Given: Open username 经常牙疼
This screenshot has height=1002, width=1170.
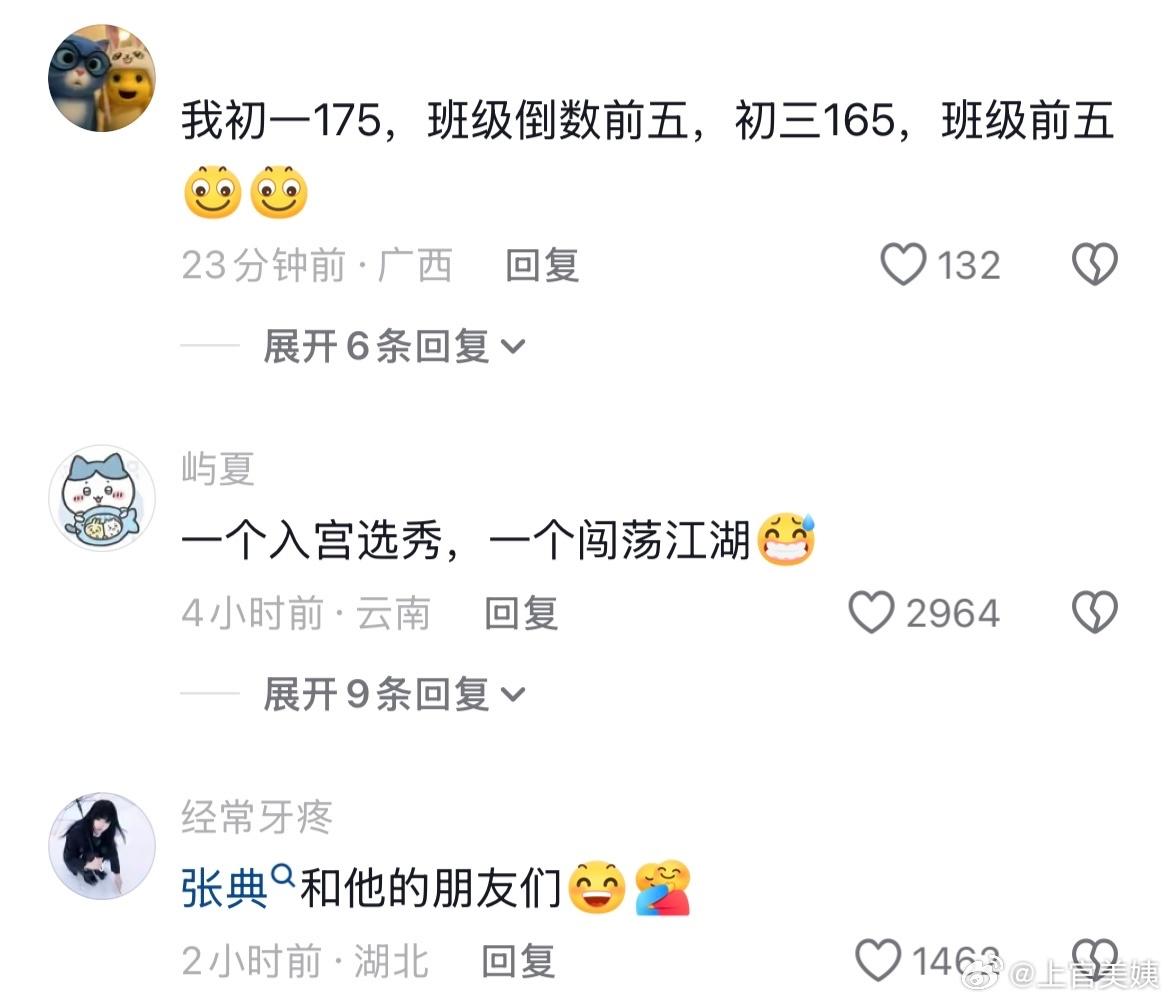Looking at the screenshot, I should [x=257, y=817].
